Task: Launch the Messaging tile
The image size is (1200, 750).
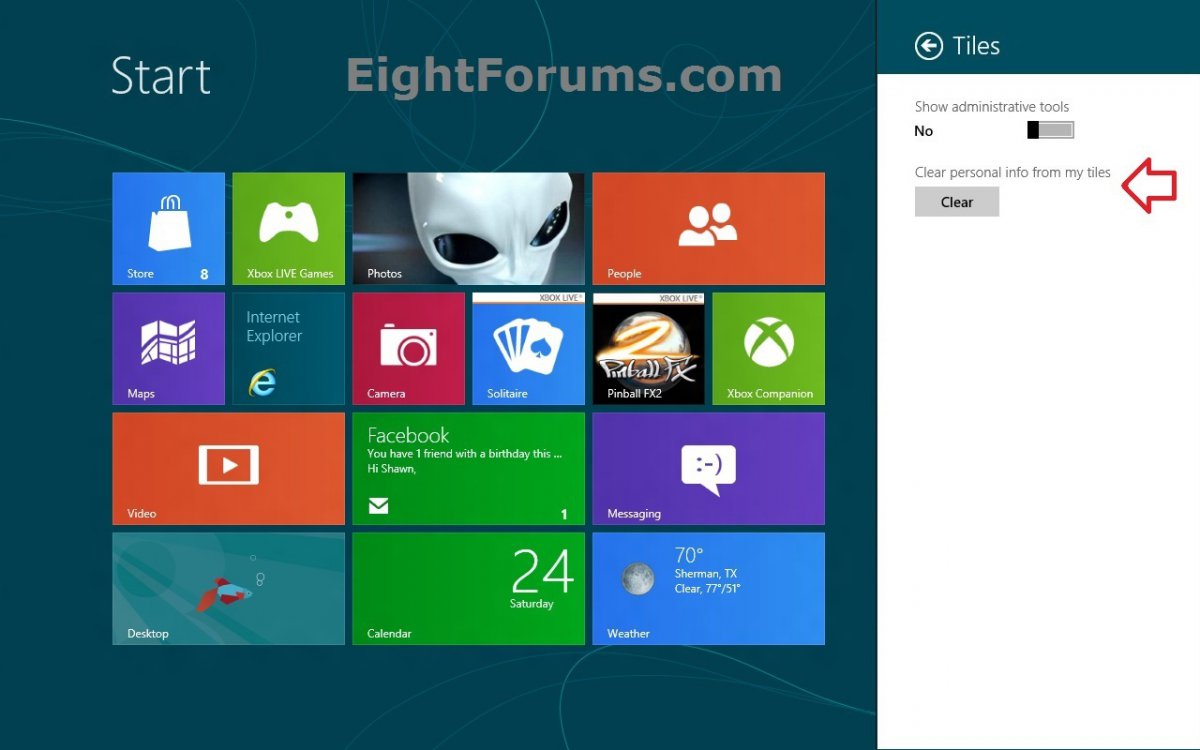Action: tap(708, 469)
